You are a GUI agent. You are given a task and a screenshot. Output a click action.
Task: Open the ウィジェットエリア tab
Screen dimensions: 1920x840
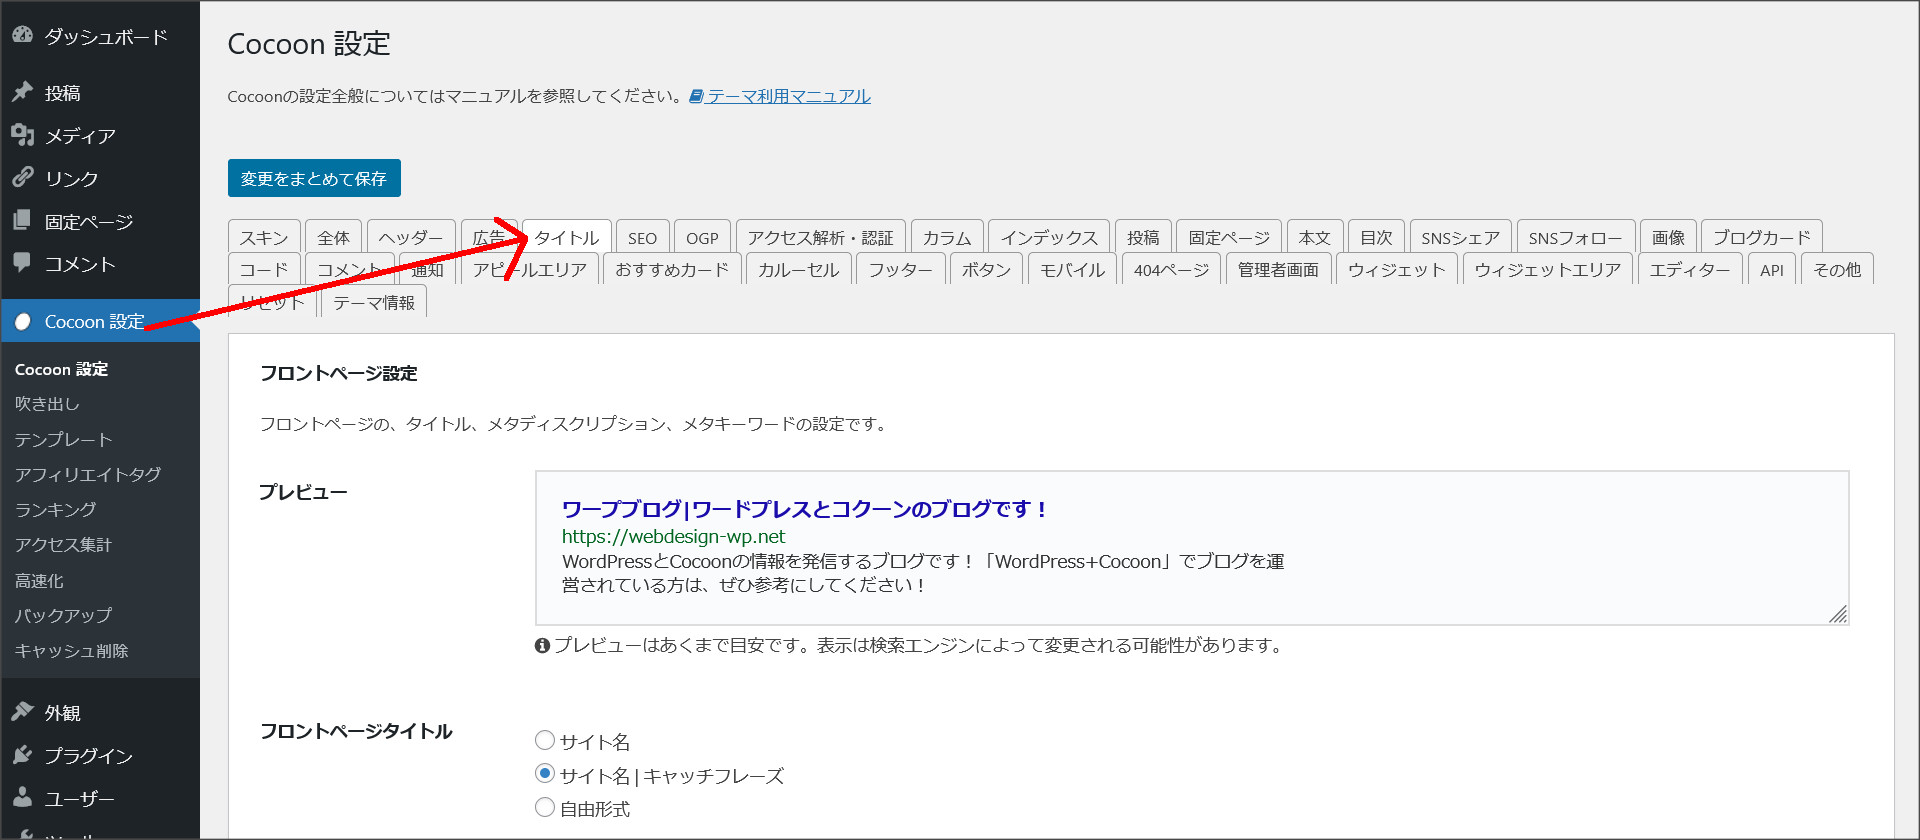[x=1547, y=269]
